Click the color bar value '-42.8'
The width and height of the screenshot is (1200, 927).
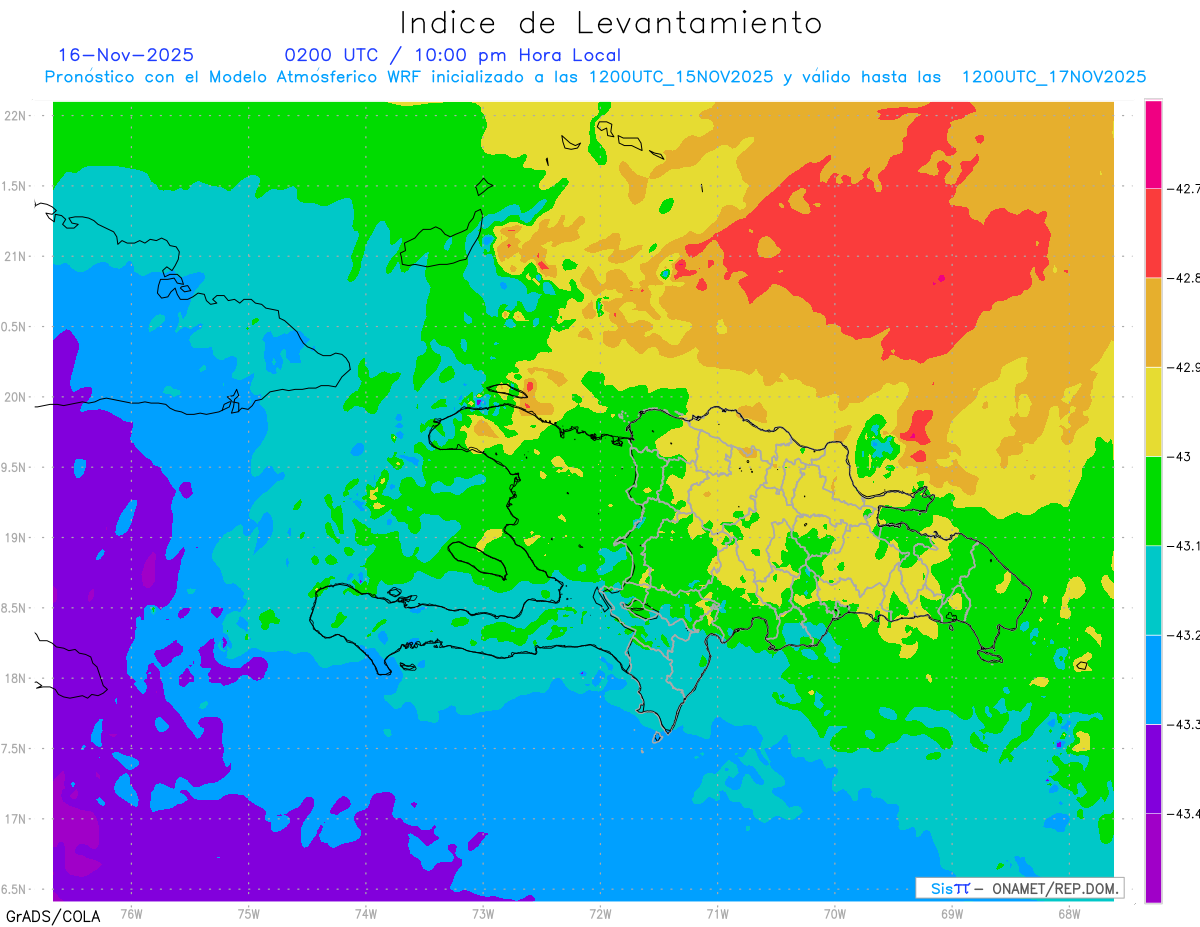(1183, 278)
